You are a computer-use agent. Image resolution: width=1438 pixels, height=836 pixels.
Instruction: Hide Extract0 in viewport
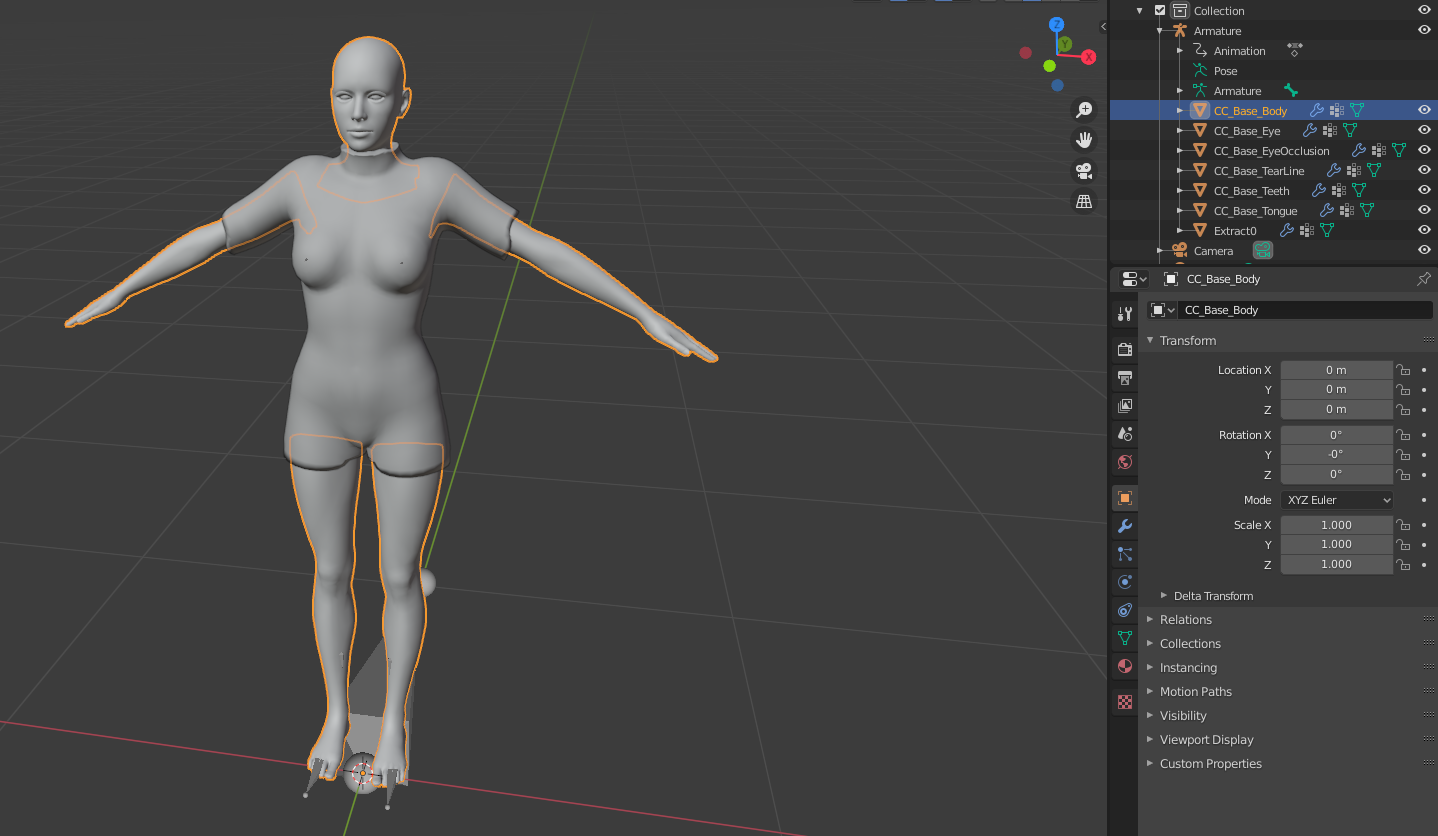pyautogui.click(x=1424, y=230)
